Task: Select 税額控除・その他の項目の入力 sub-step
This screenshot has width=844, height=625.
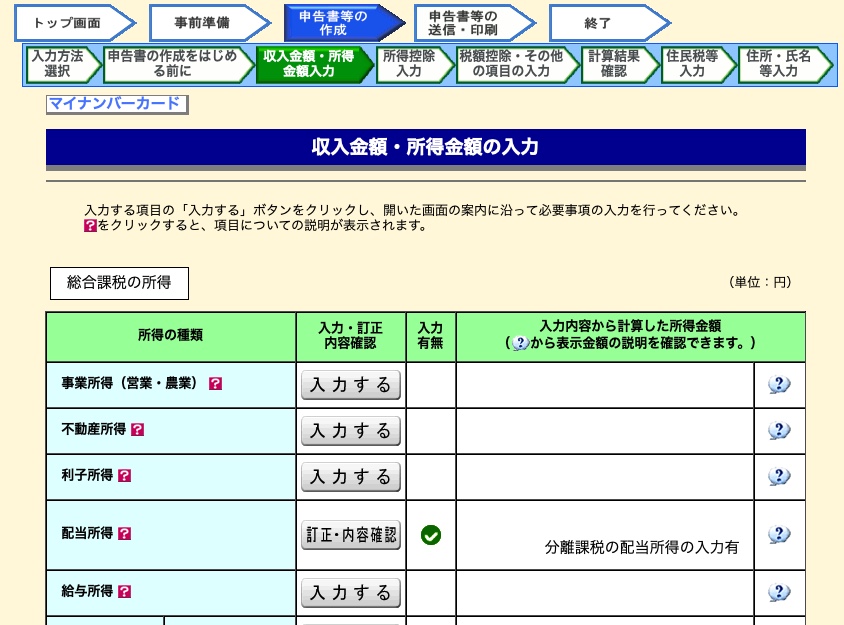Action: tap(517, 64)
